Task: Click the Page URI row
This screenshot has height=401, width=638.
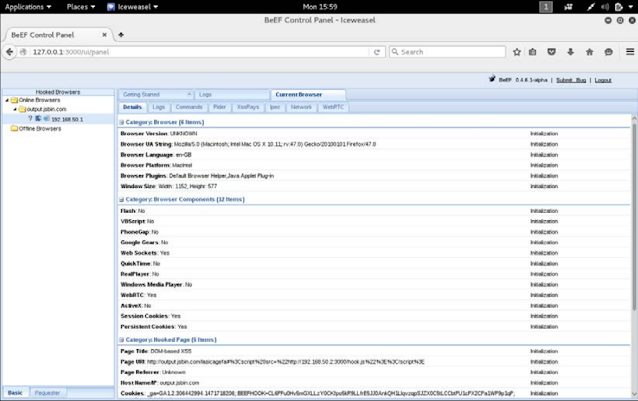Action: click(x=374, y=362)
